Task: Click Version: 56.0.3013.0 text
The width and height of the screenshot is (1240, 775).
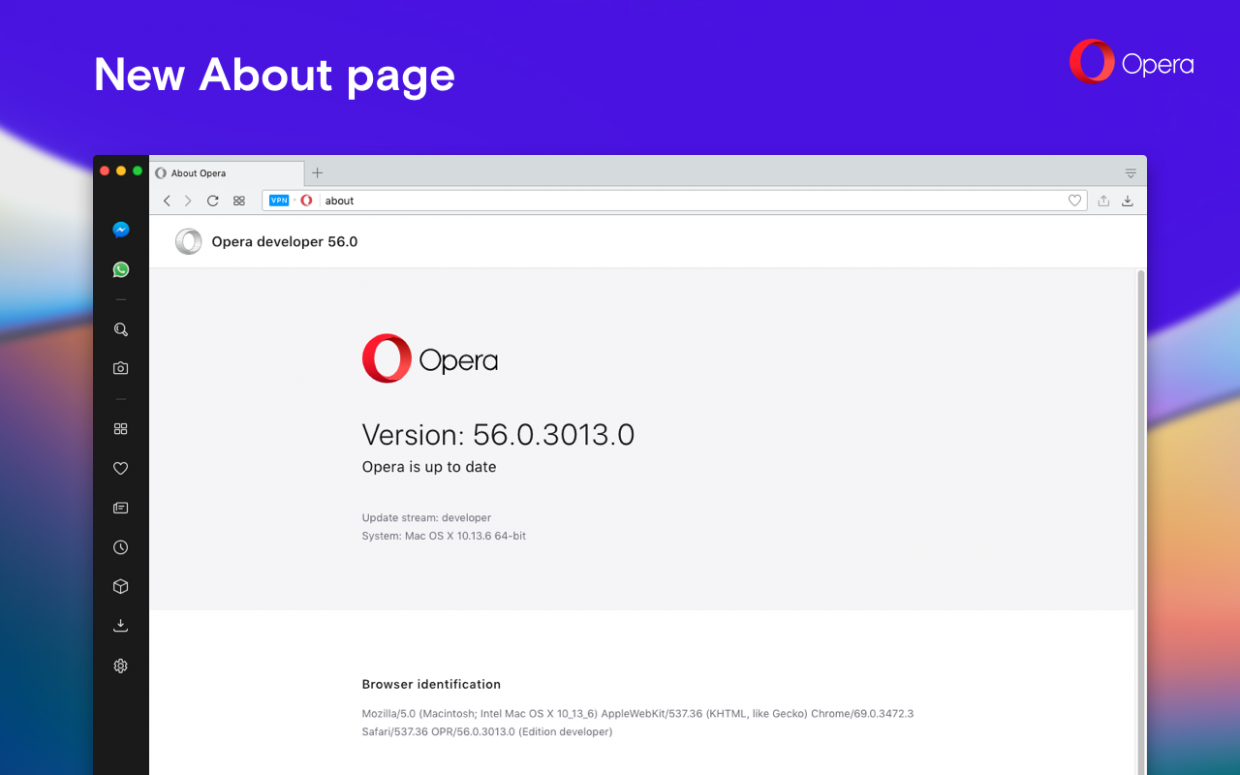Action: 498,435
